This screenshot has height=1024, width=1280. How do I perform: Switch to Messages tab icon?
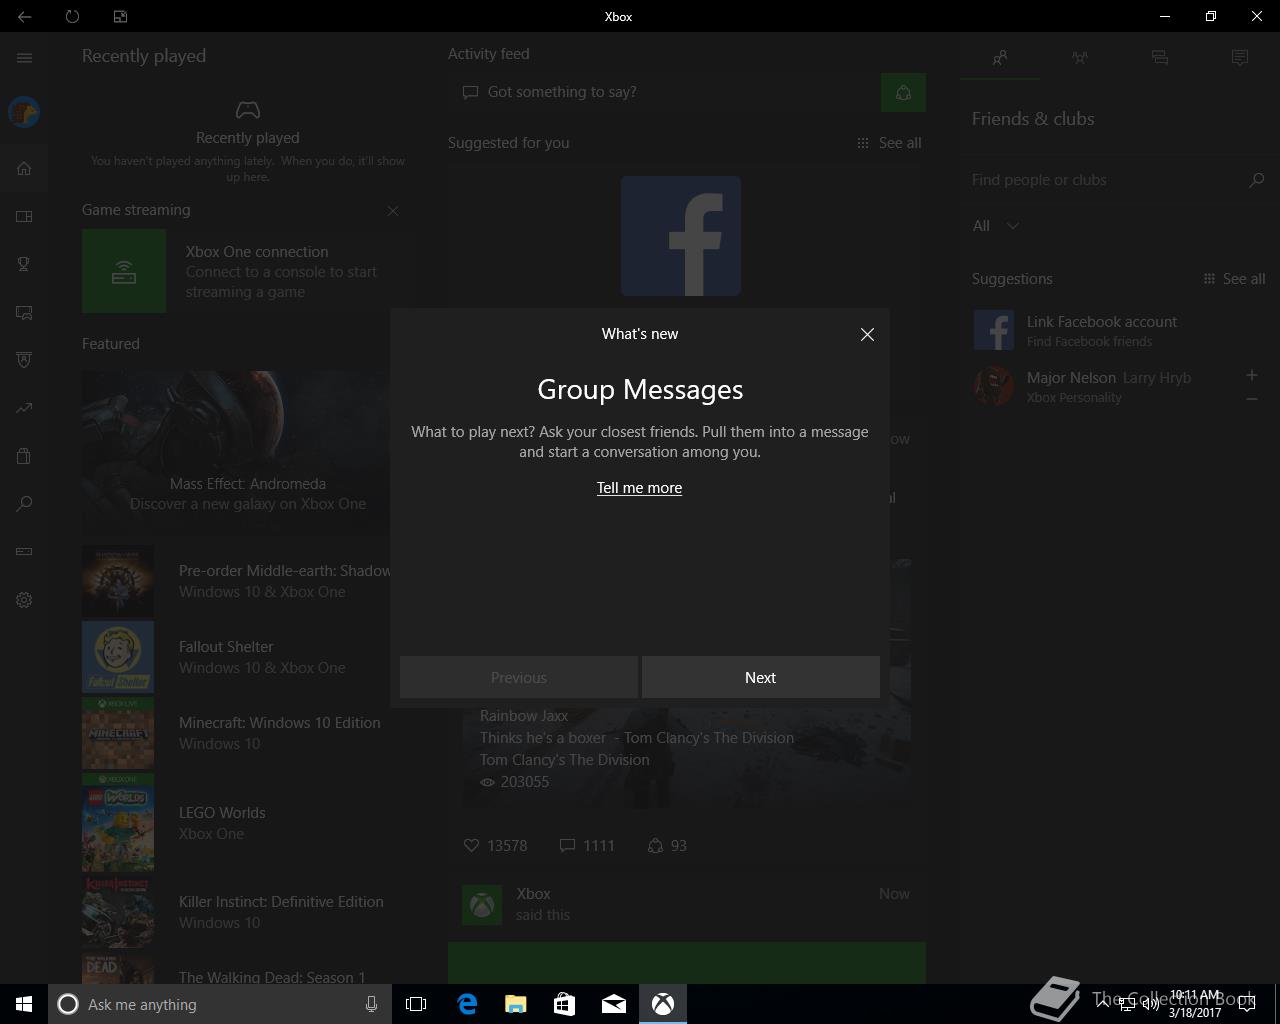pos(1160,58)
